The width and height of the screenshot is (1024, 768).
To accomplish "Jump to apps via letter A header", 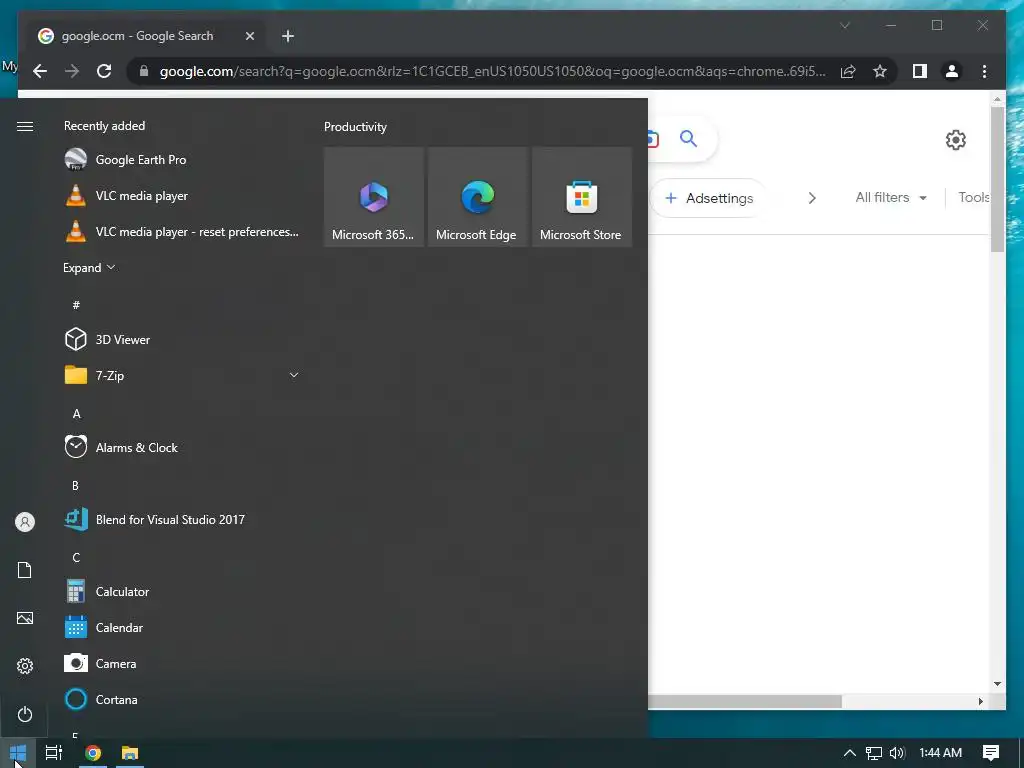I will [x=76, y=413].
